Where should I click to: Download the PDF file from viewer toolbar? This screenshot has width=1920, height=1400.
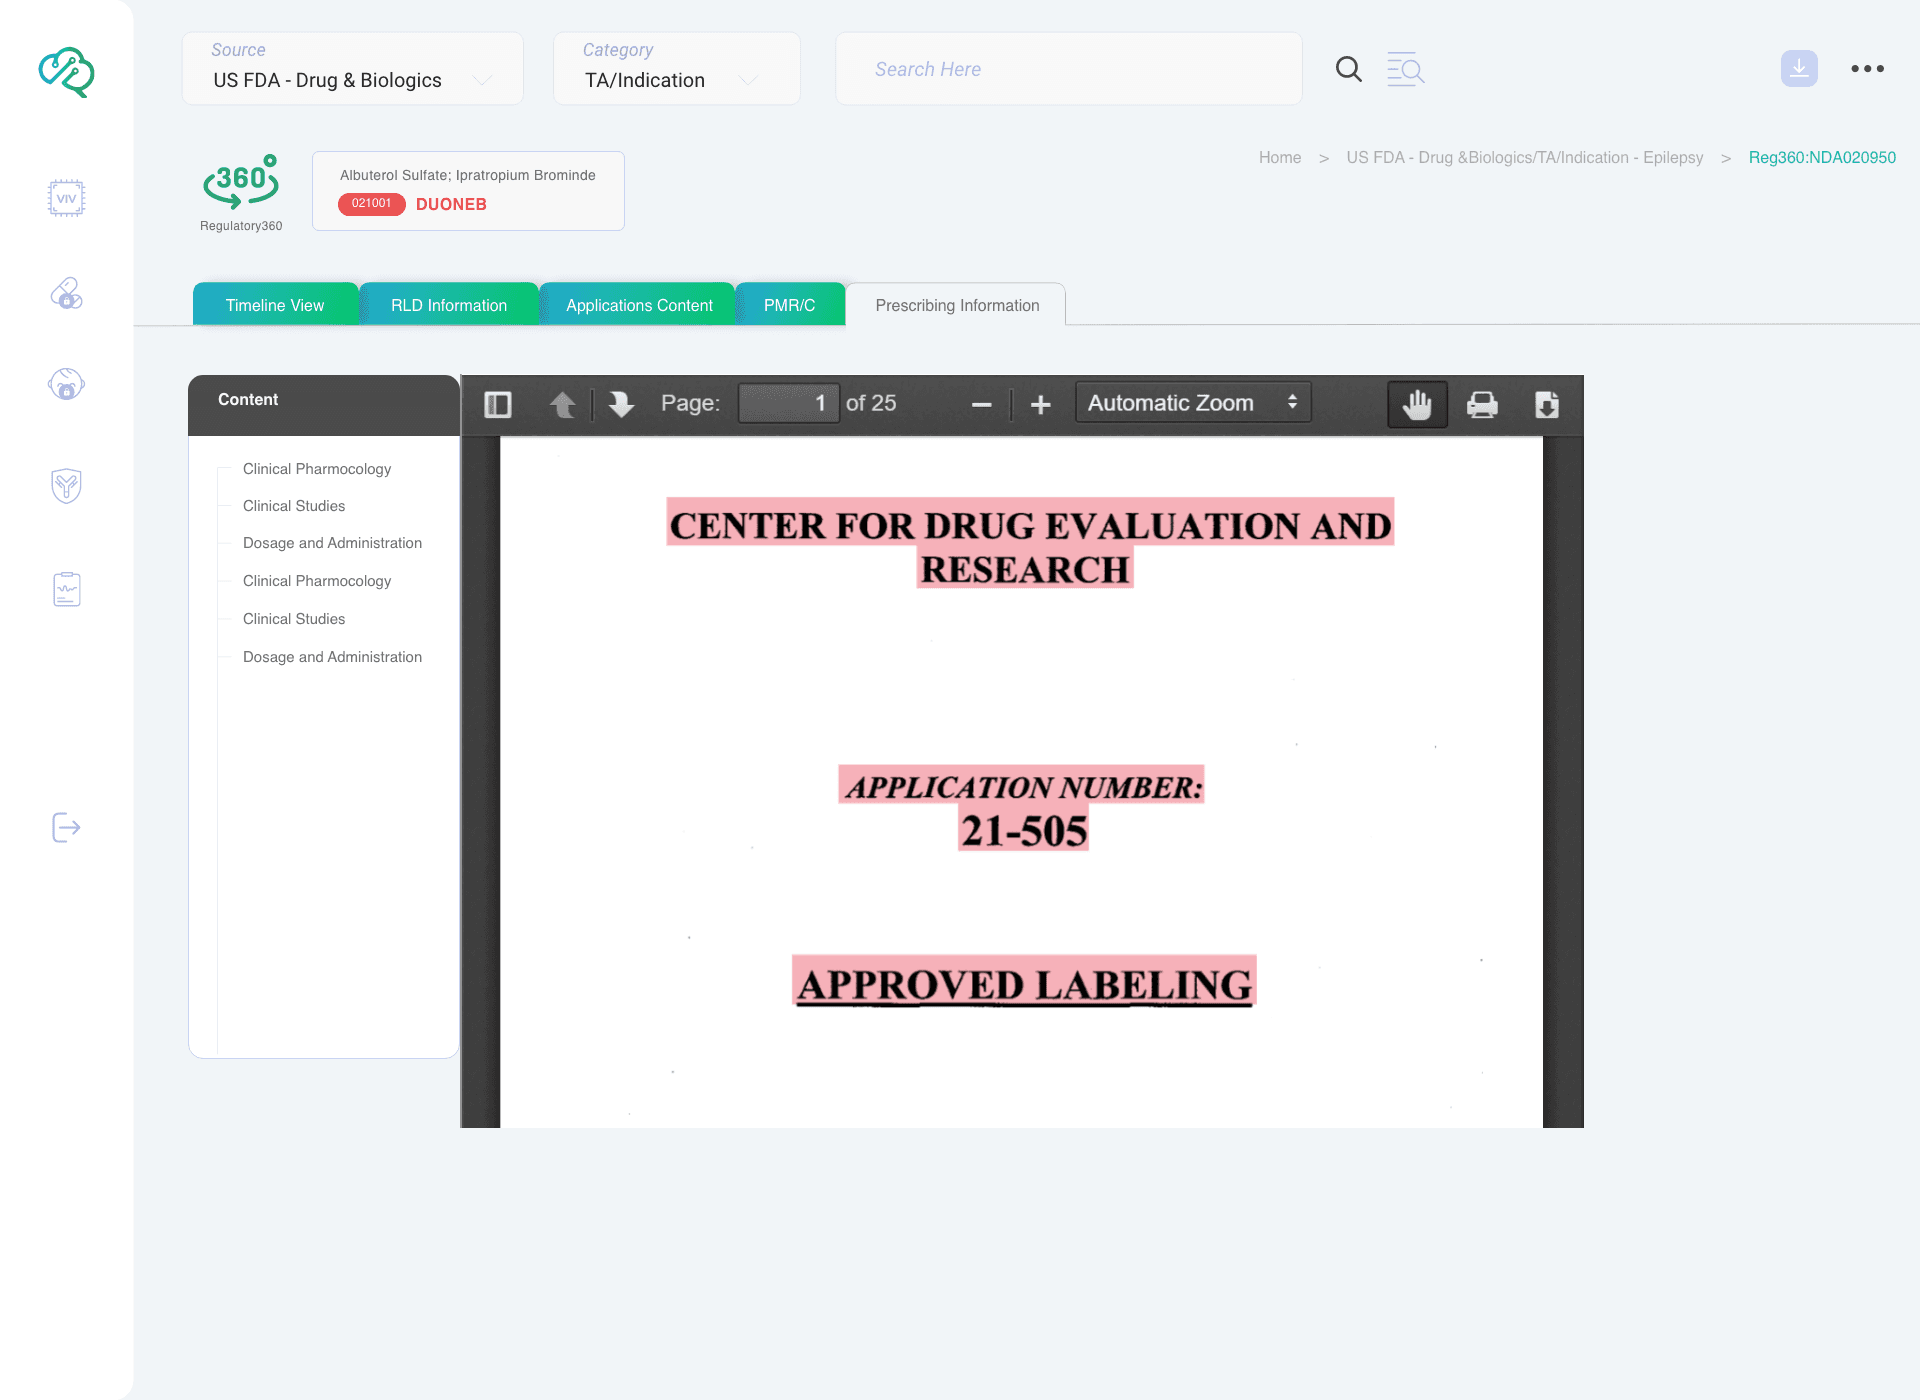point(1546,404)
